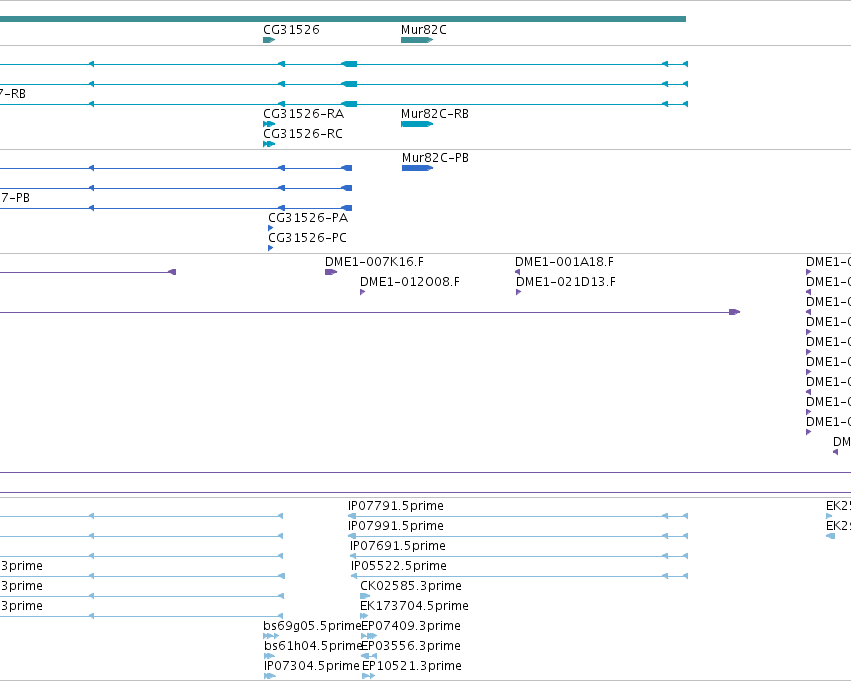
Task: Select the Mur82C-PB protein label
Action: (435, 158)
